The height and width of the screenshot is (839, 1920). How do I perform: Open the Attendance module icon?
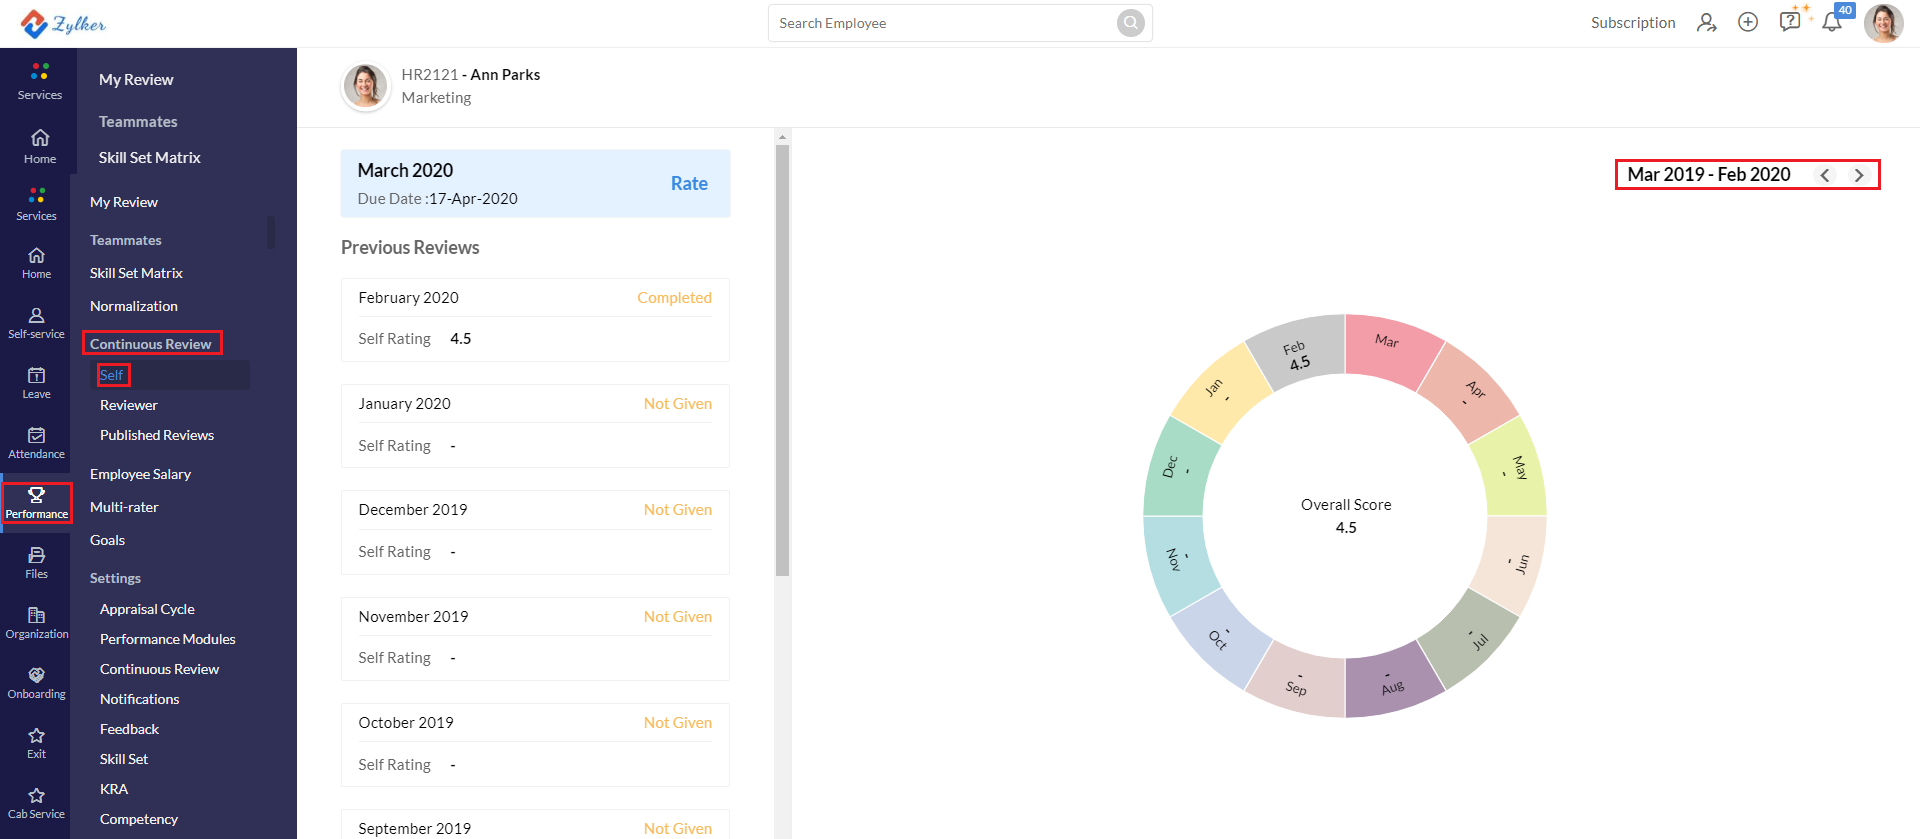[36, 443]
